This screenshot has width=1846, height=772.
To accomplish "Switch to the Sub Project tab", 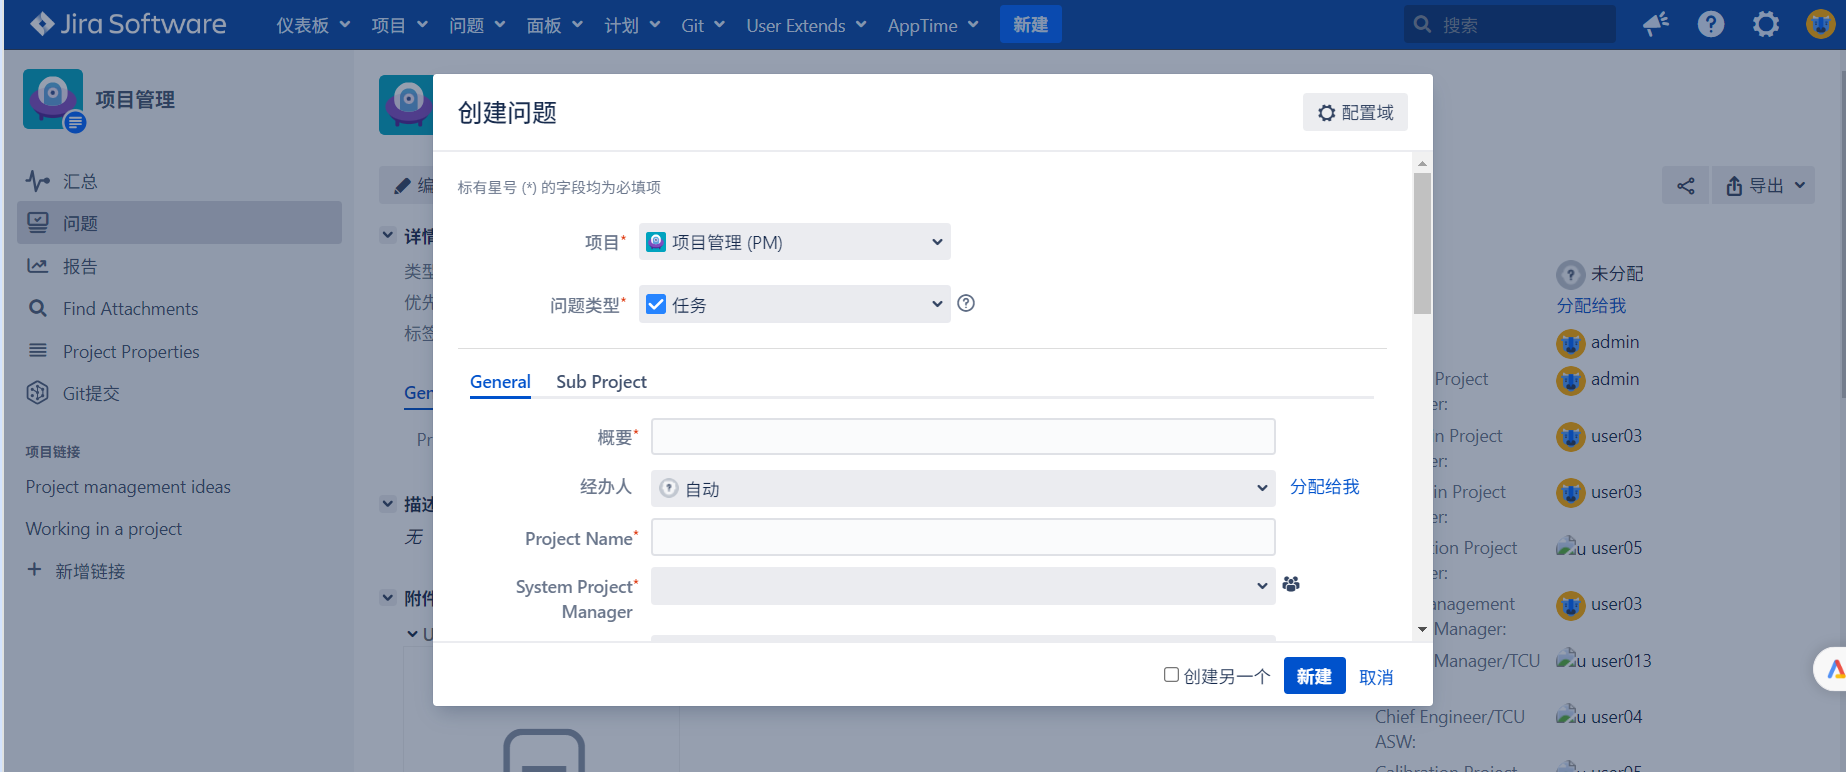I will [601, 381].
